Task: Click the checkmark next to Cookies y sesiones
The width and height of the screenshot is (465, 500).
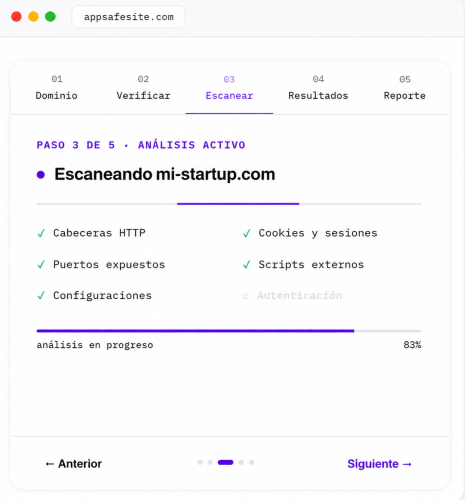Action: (x=247, y=233)
